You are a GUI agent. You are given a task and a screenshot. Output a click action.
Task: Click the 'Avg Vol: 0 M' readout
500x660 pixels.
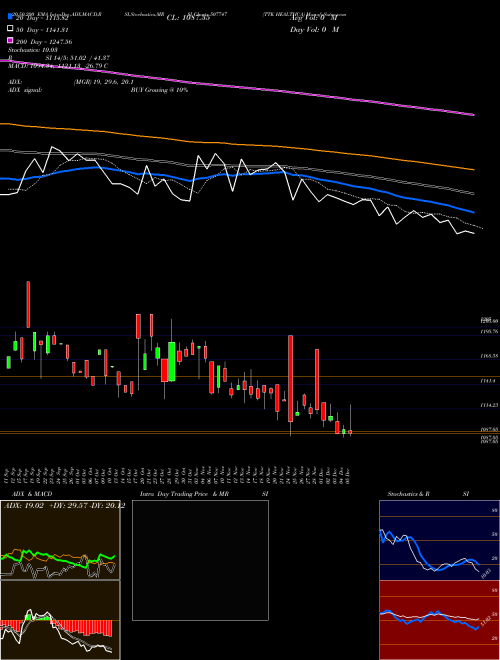point(314,18)
